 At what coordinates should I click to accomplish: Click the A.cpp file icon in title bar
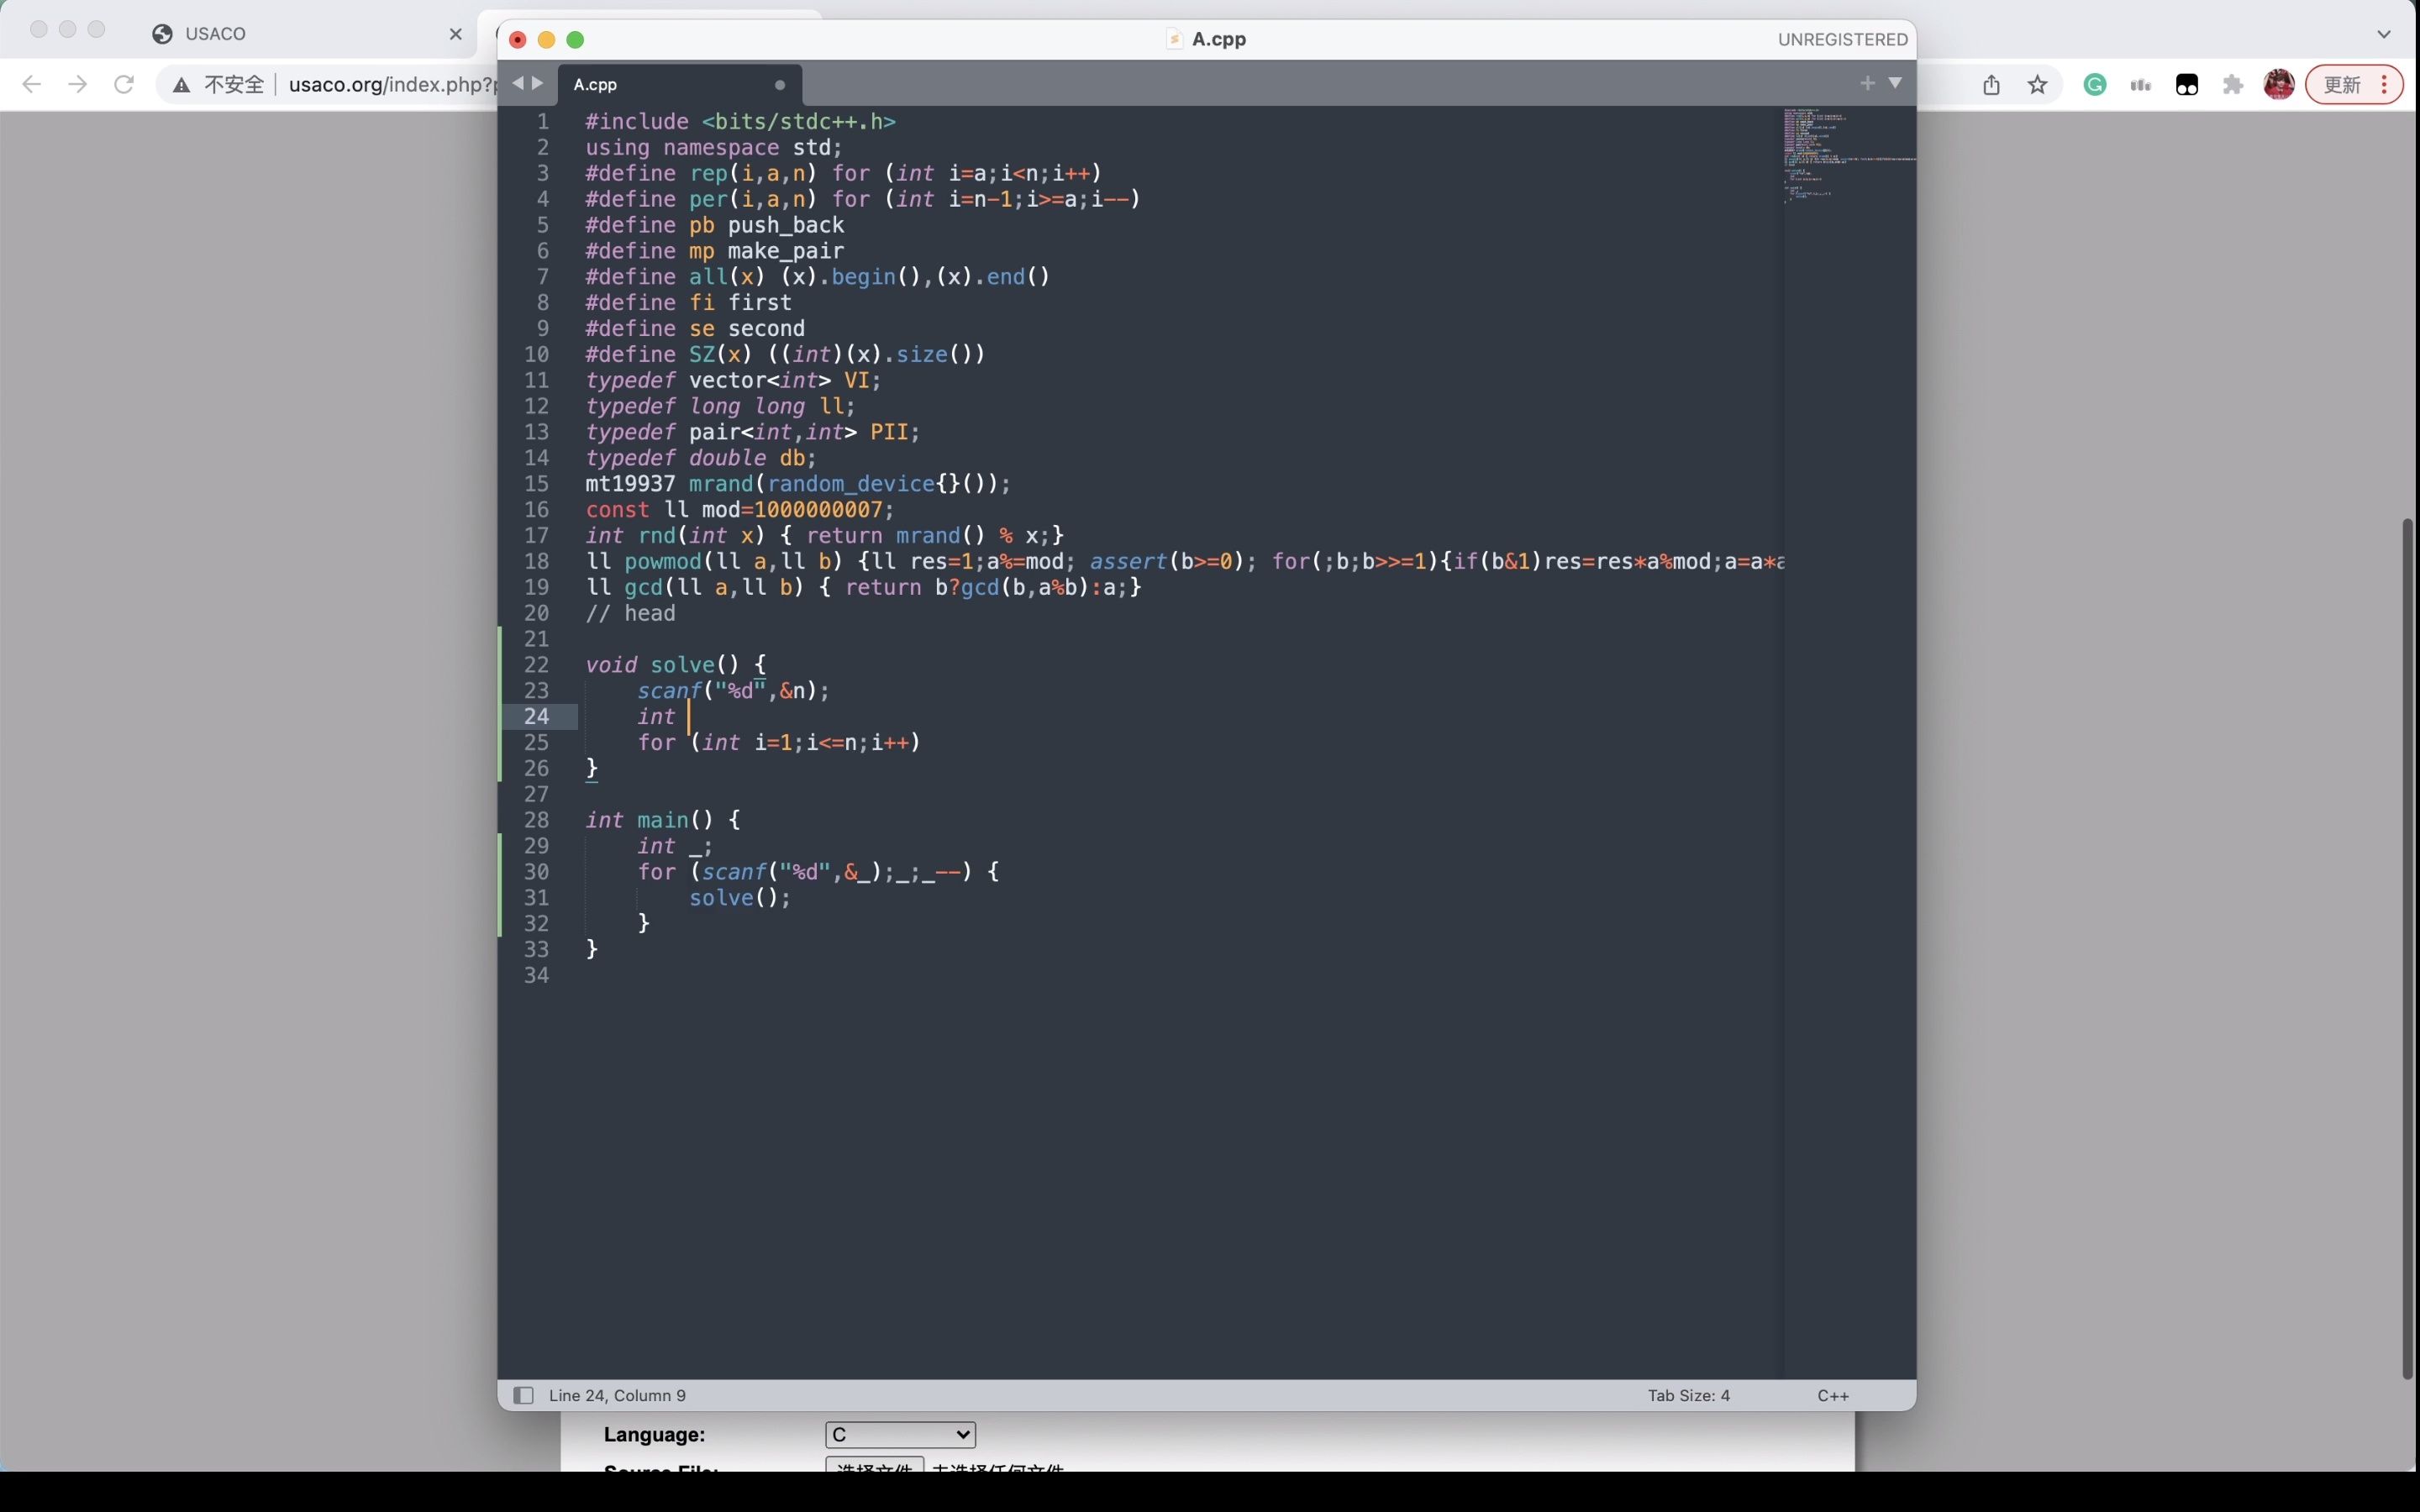click(x=1175, y=39)
